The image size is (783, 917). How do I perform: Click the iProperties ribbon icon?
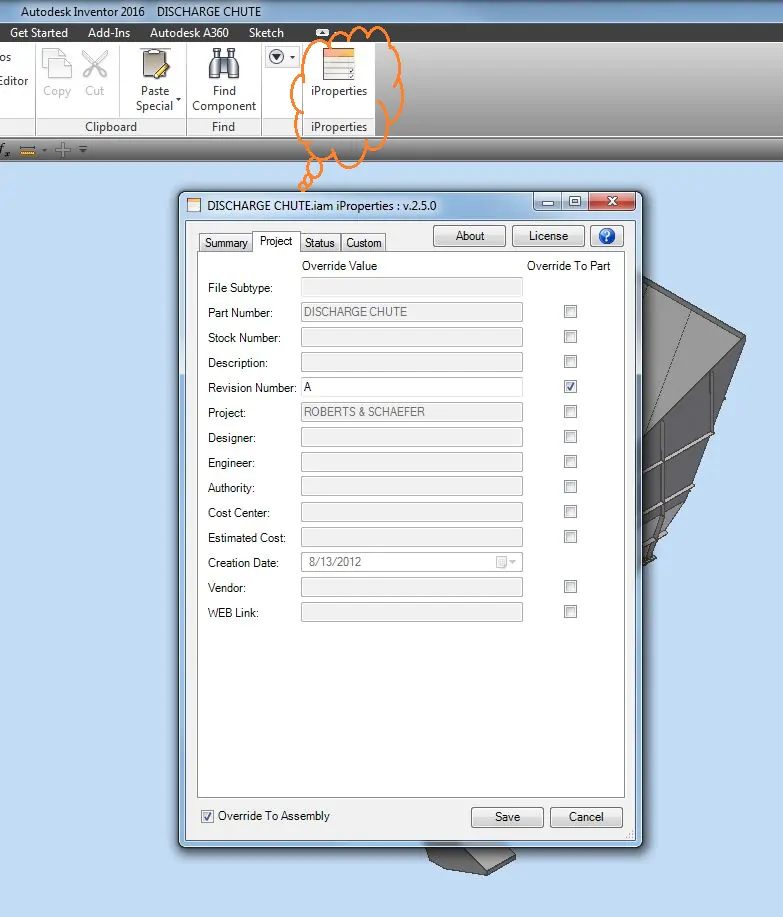click(x=339, y=64)
